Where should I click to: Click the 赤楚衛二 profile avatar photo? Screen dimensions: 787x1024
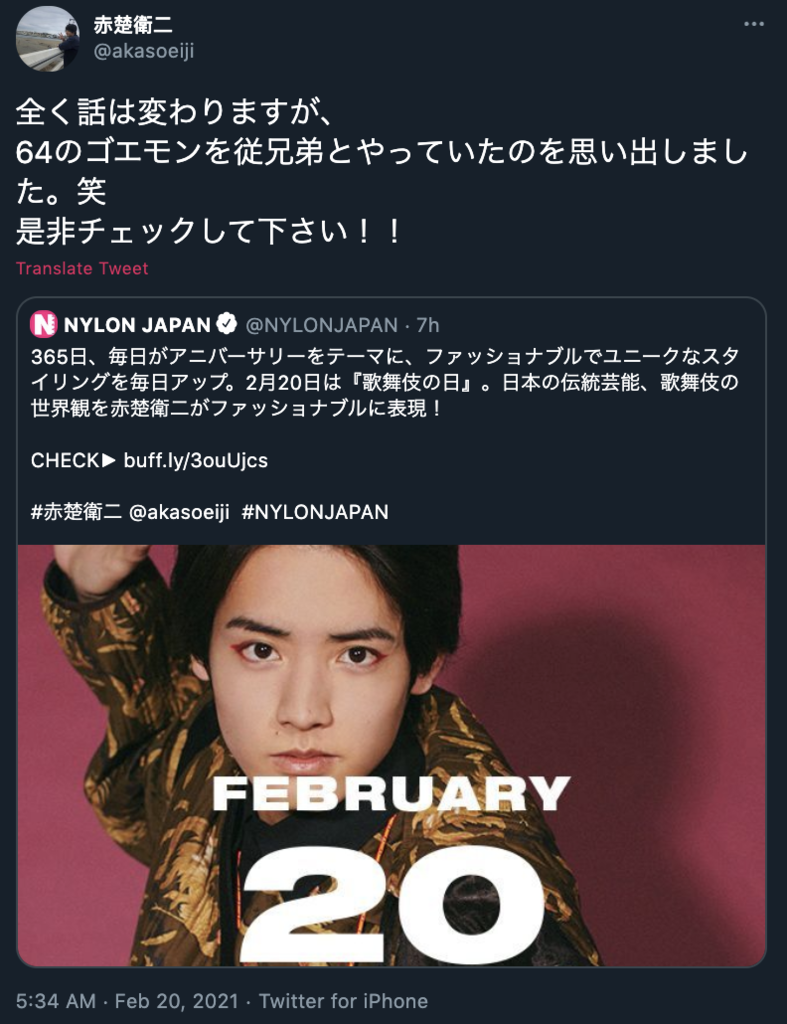(47, 39)
